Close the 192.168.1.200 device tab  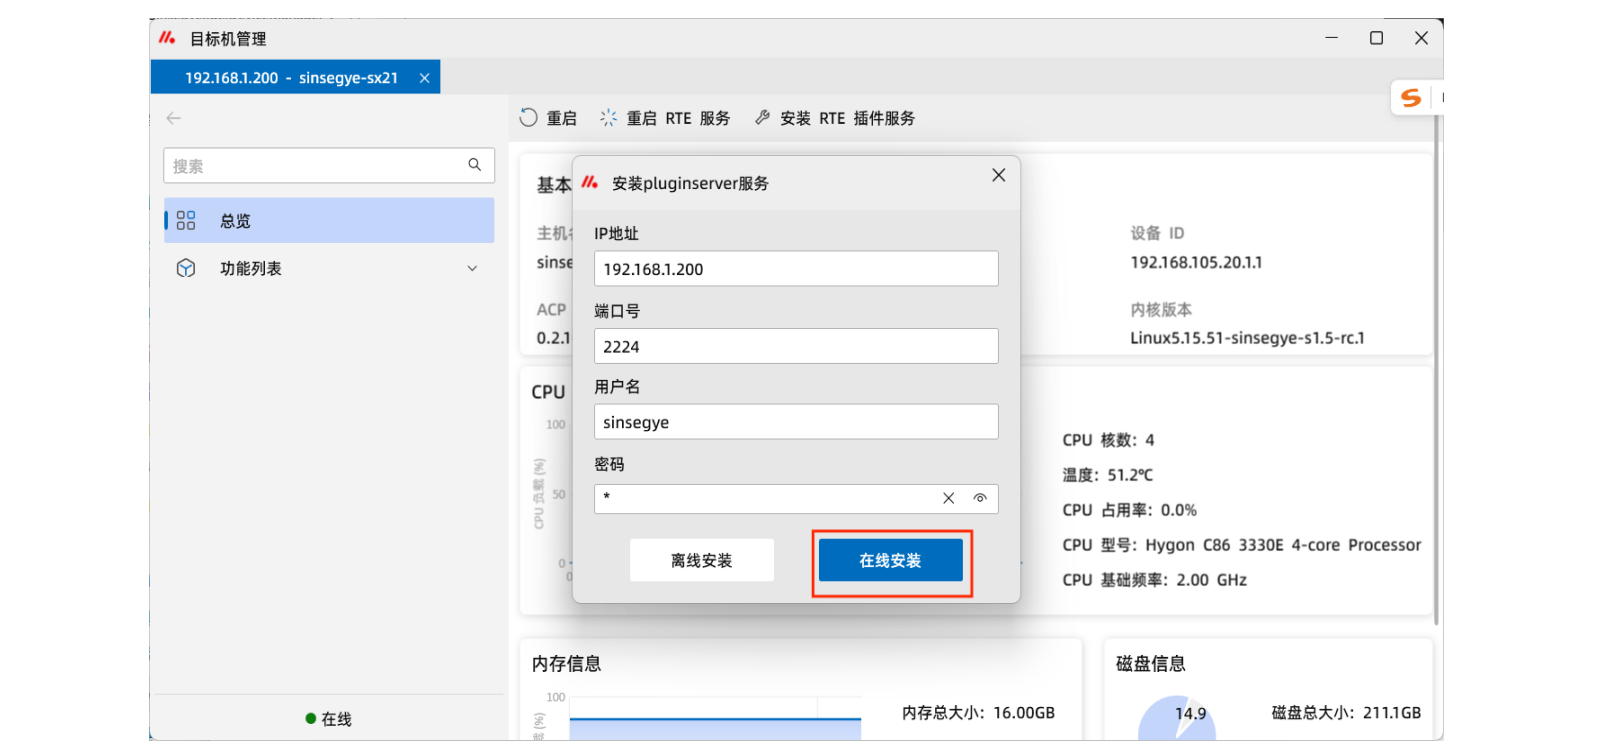[425, 78]
